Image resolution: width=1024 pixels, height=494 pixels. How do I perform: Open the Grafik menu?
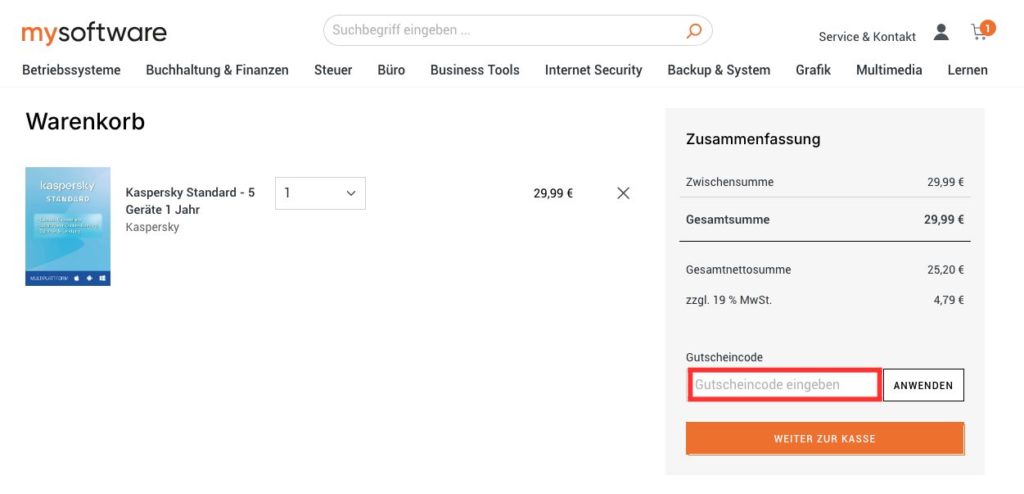(x=813, y=70)
